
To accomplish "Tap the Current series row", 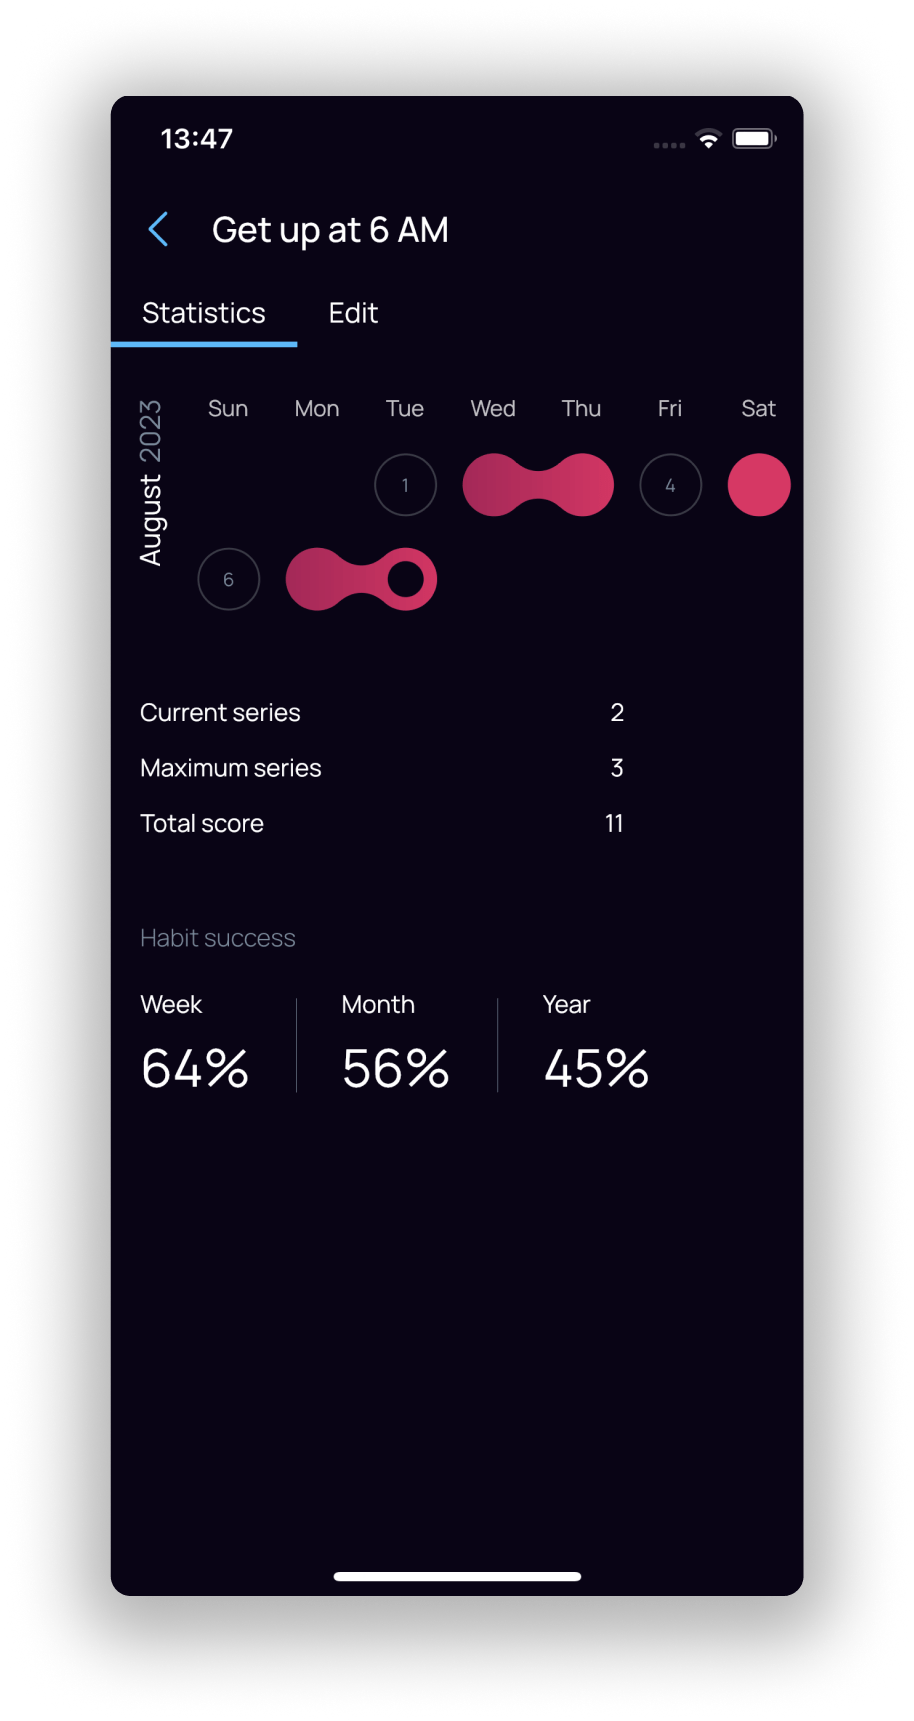I will point(380,712).
